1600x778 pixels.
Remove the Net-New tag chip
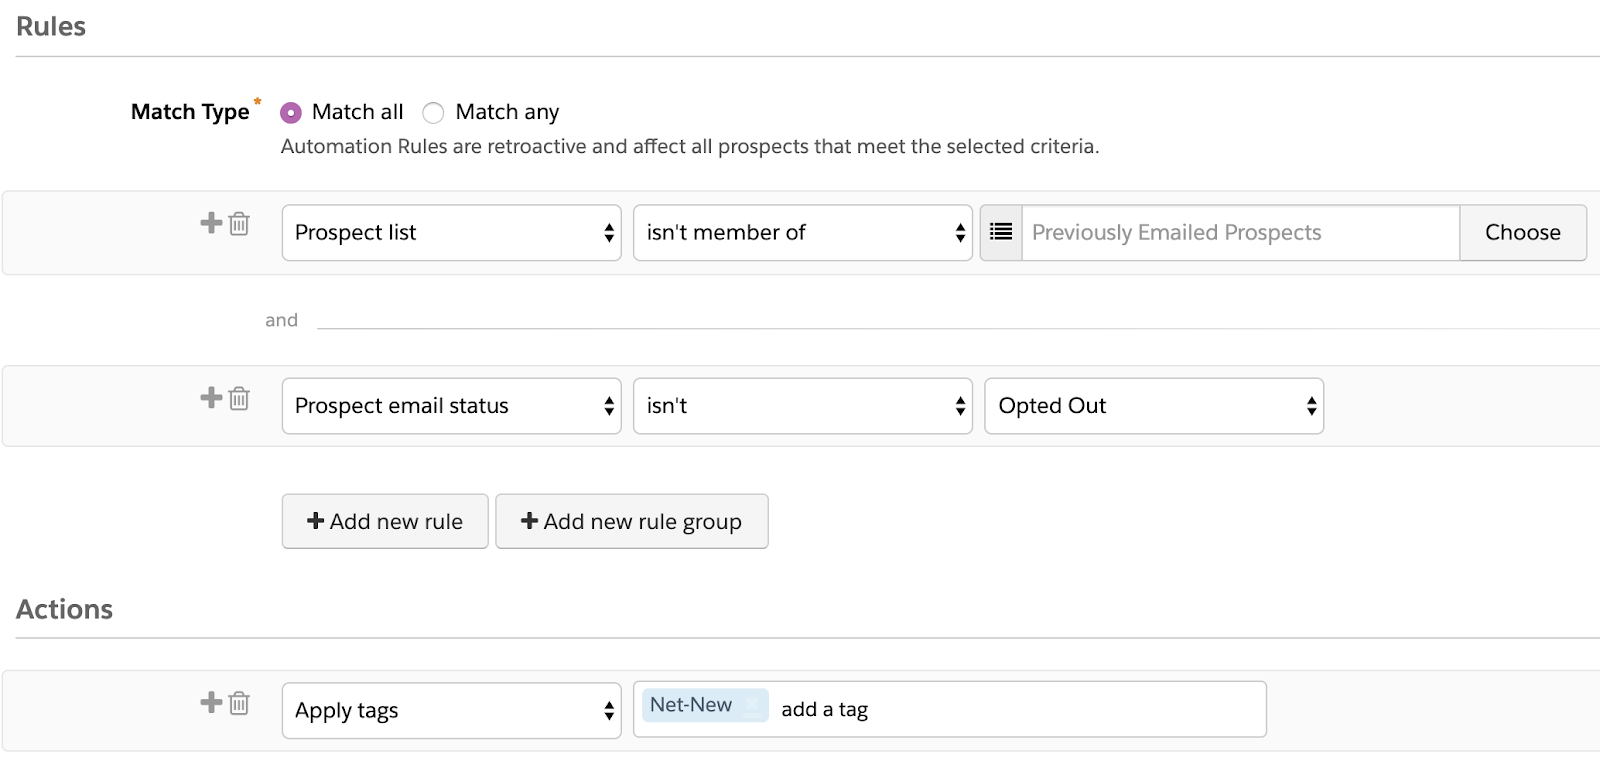[x=752, y=705]
